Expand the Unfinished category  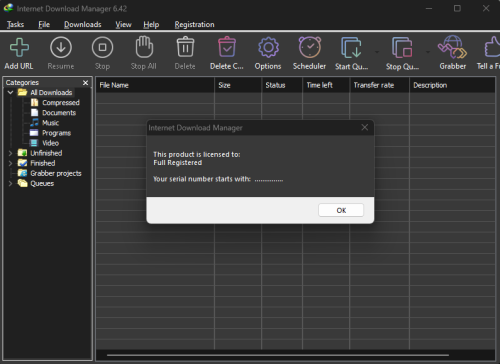coord(10,153)
